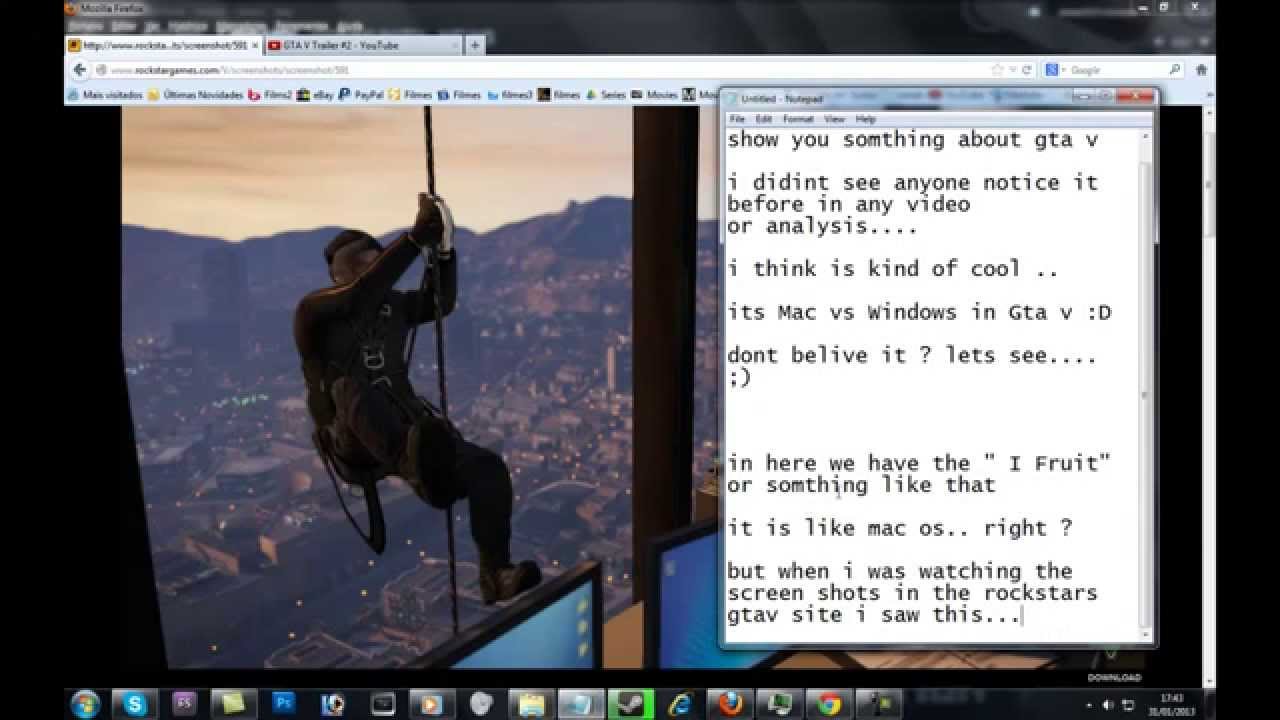This screenshot has height=720, width=1280.
Task: Switch to the Notepad taskbar icon
Action: 581,703
